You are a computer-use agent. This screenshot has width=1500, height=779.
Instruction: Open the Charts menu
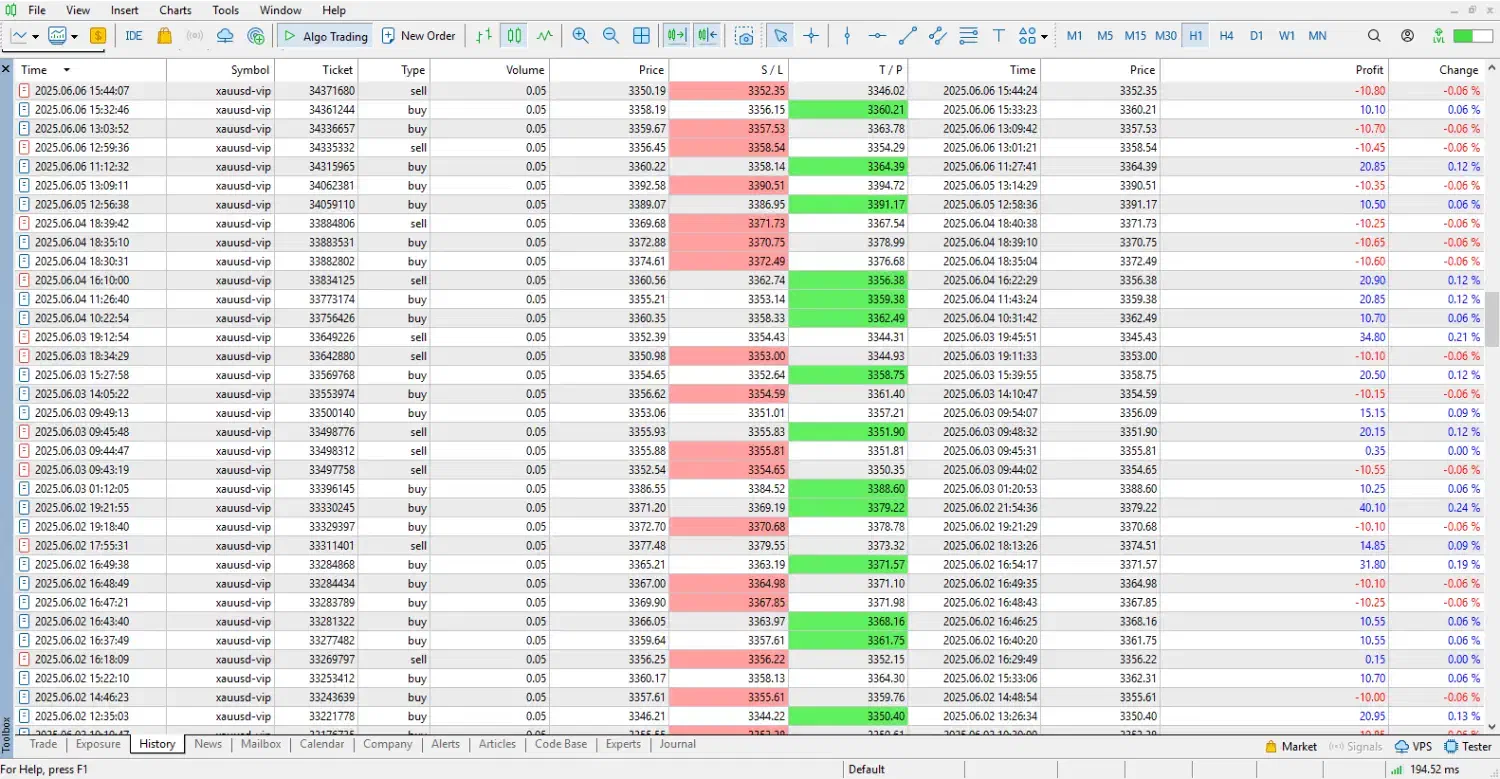[175, 10]
